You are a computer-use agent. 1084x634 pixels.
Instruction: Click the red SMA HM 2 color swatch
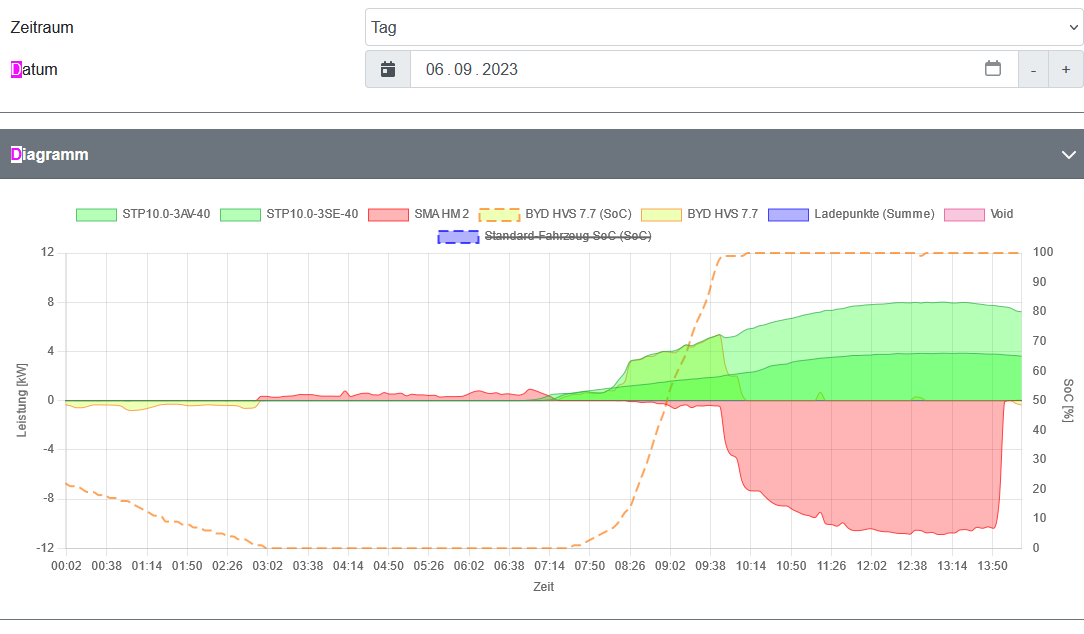tap(388, 214)
